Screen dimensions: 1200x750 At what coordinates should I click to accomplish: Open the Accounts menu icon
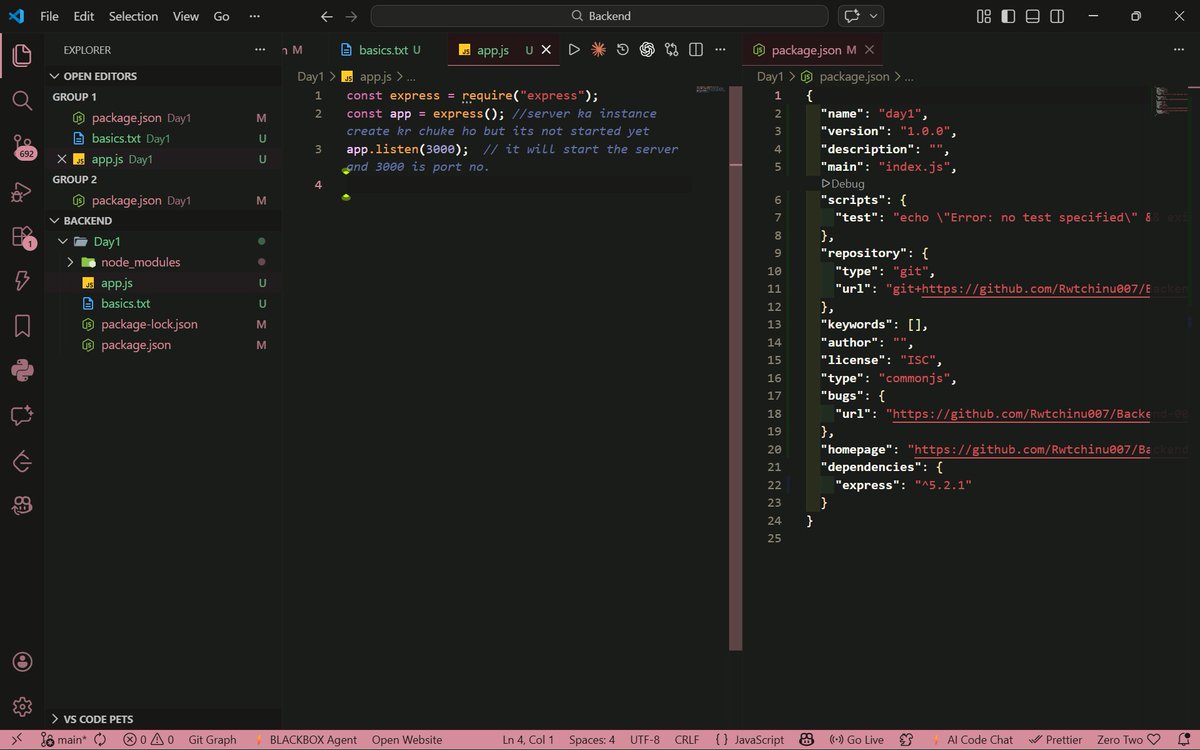coord(22,662)
